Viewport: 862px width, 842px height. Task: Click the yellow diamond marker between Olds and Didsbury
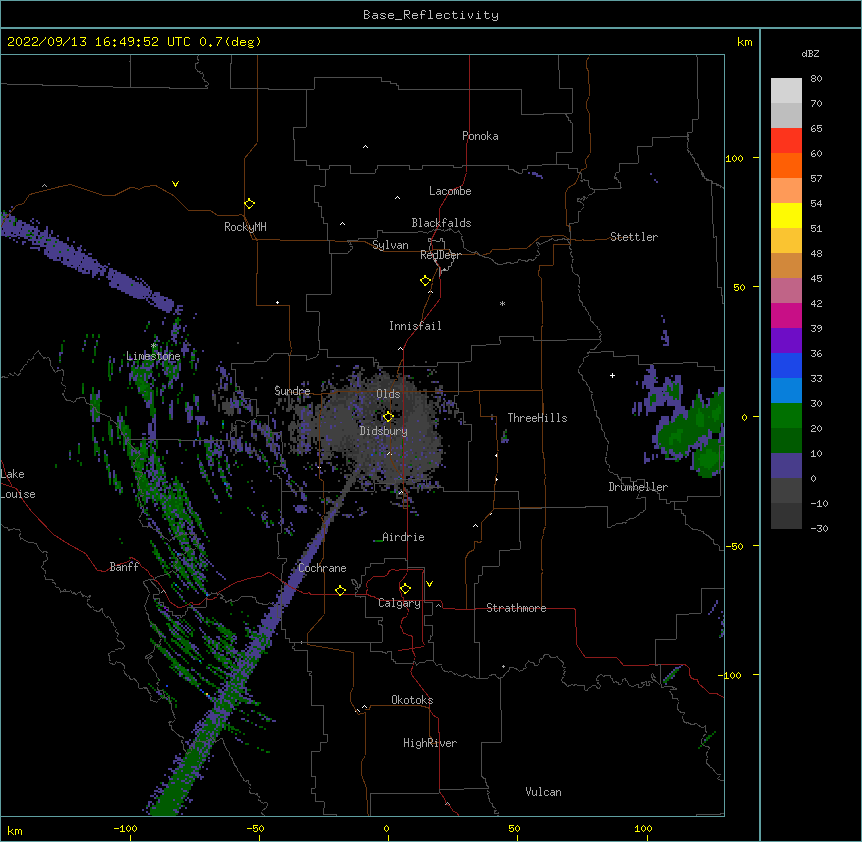[388, 416]
